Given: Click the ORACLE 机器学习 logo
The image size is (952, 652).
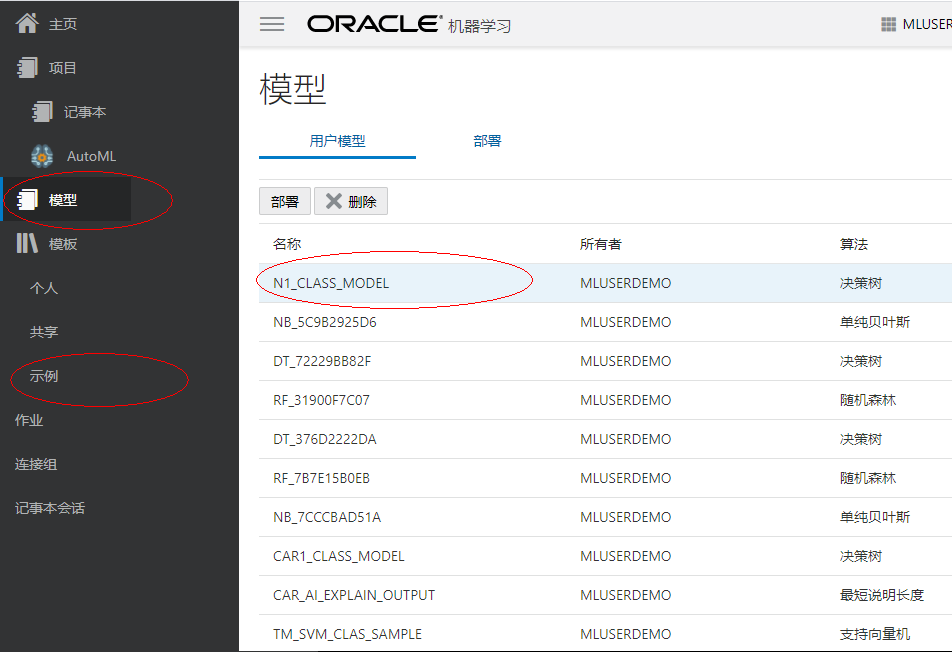Looking at the screenshot, I should click(409, 24).
